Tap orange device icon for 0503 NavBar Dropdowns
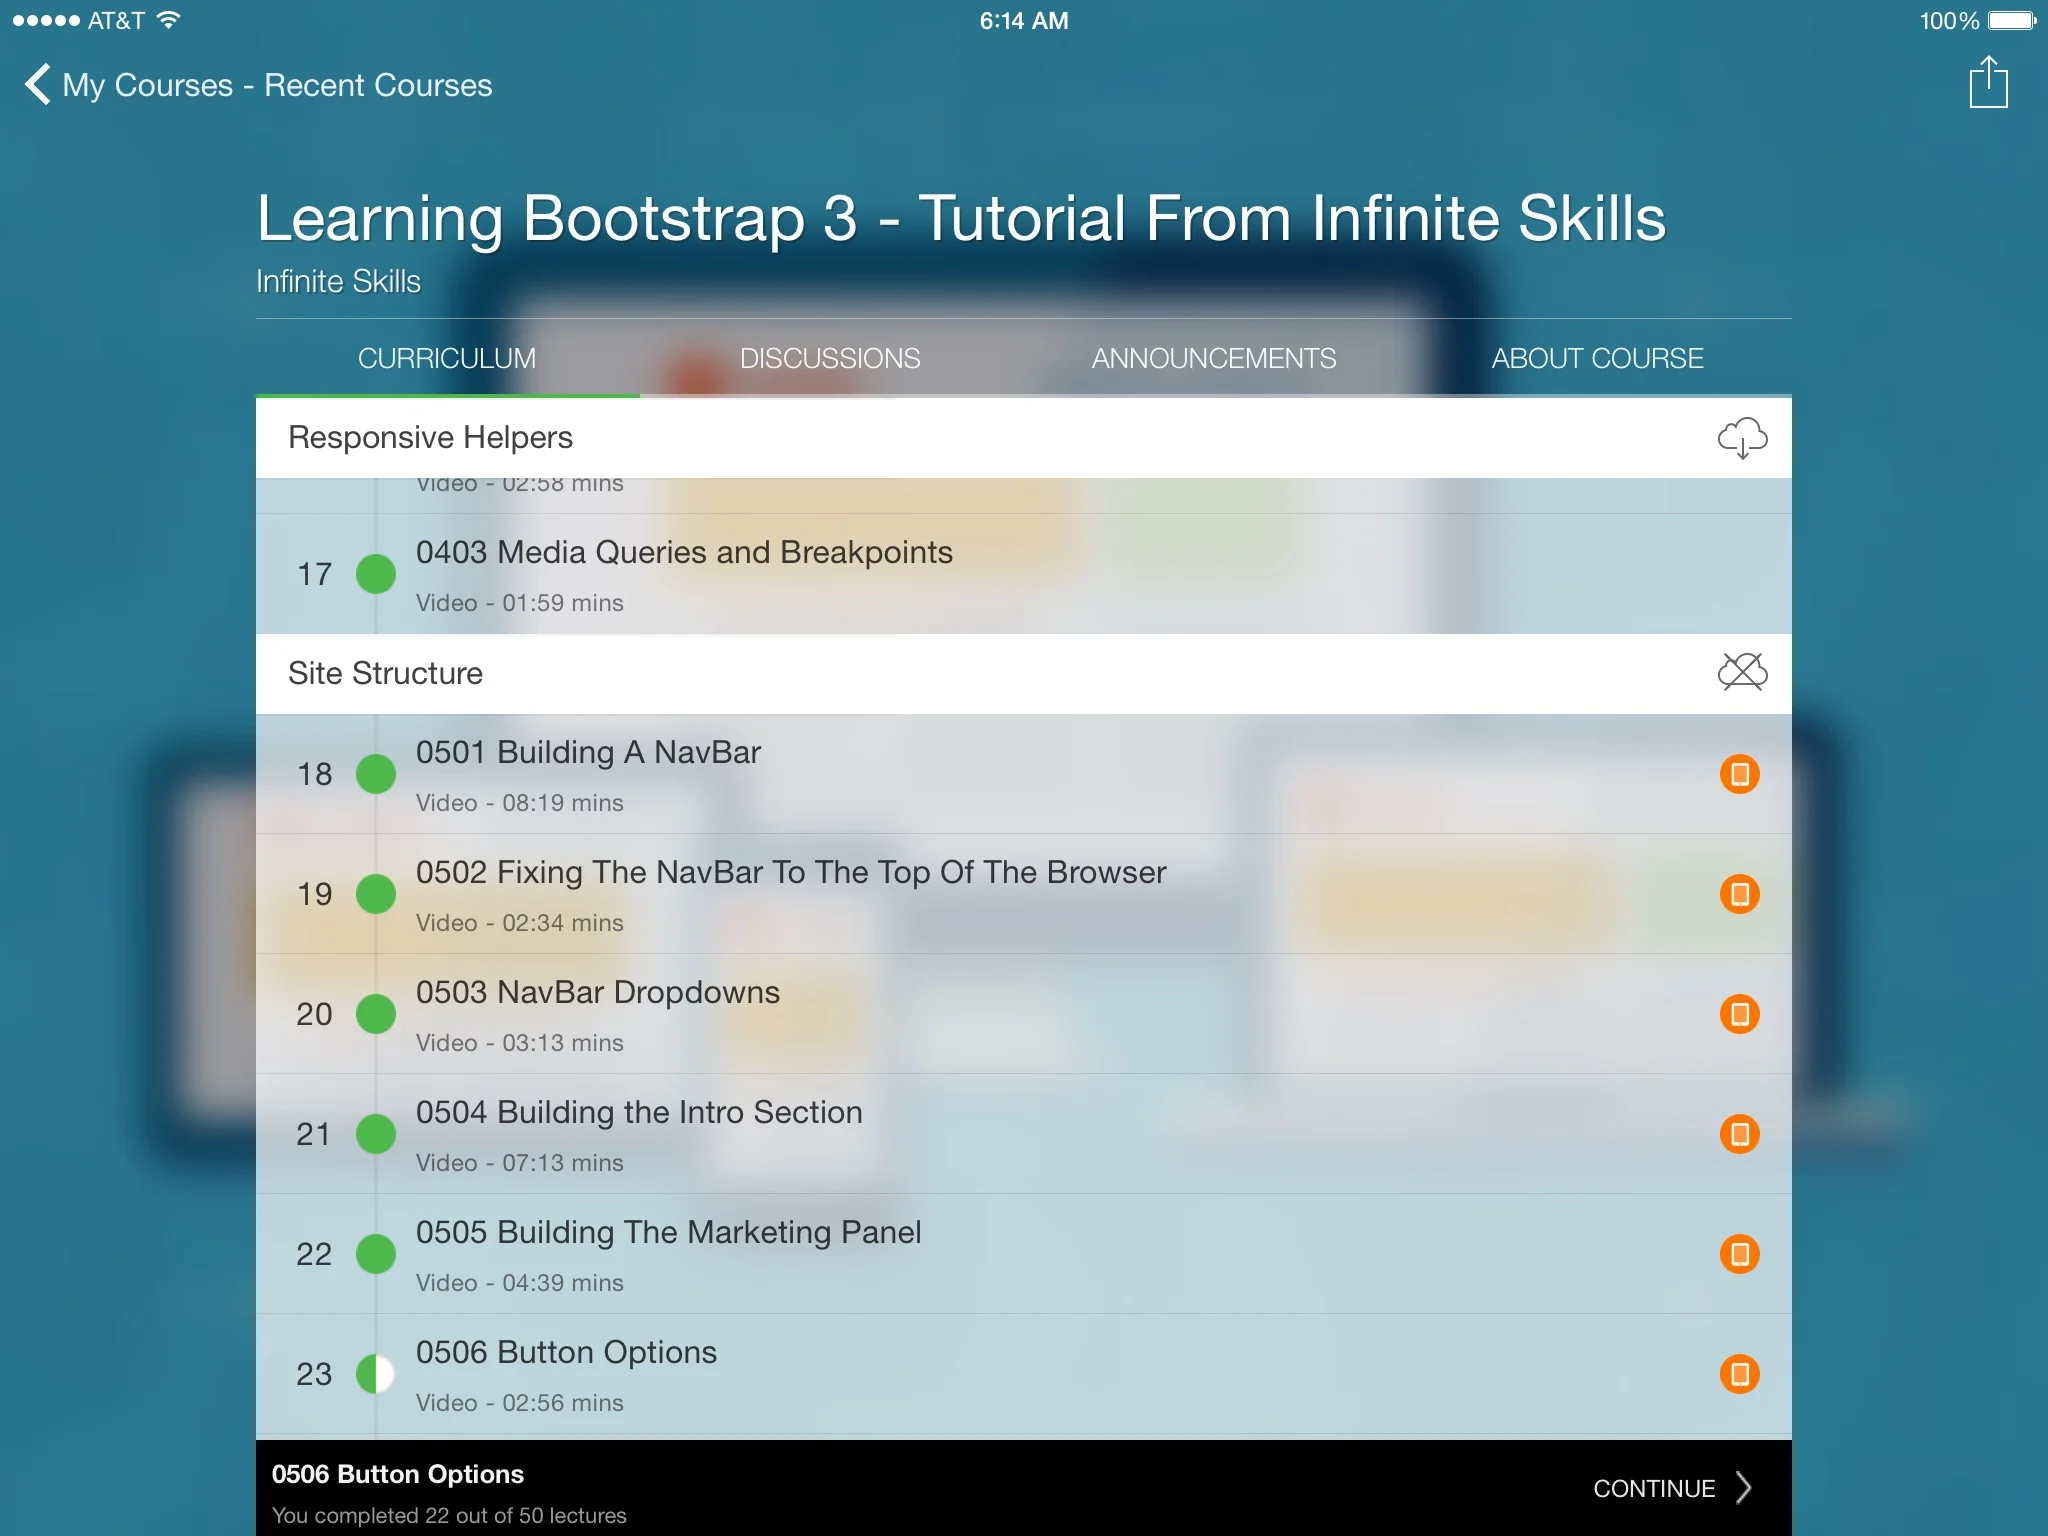Viewport: 2048px width, 1536px height. pyautogui.click(x=1740, y=1014)
